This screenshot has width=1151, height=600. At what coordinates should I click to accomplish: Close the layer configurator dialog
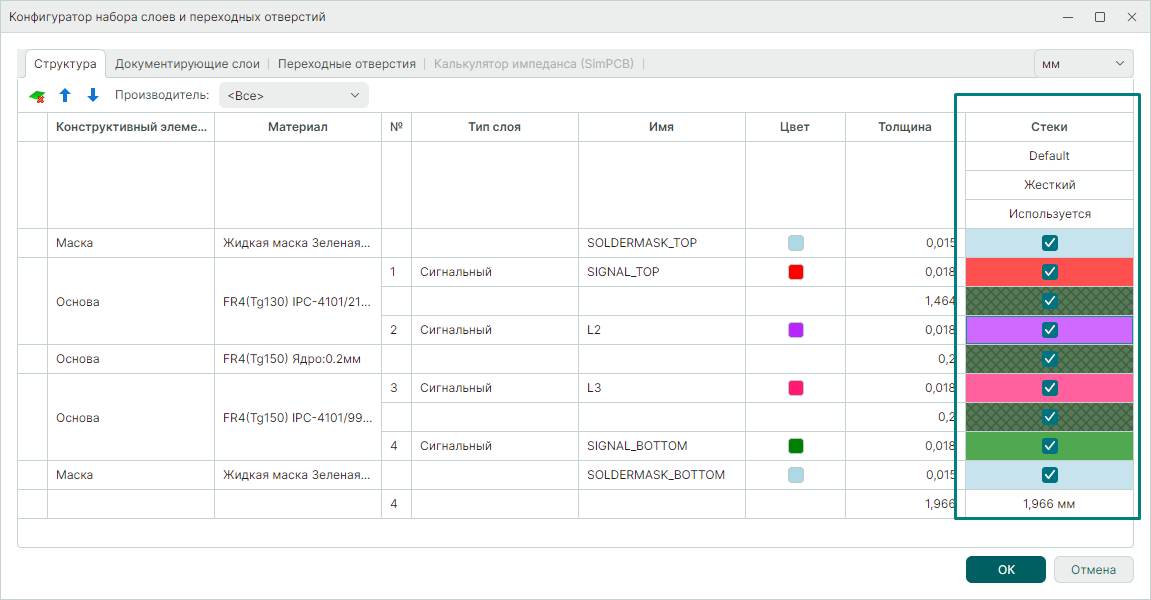tap(1131, 17)
